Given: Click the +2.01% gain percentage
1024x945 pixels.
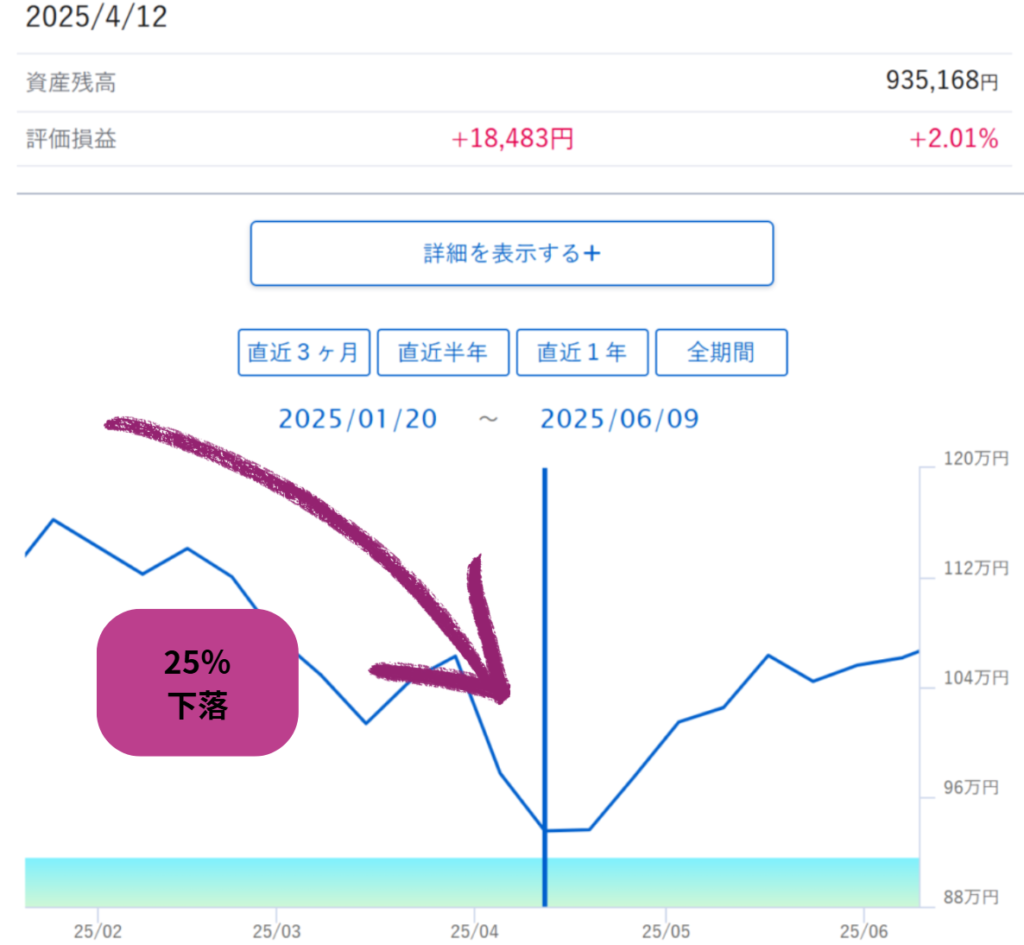Looking at the screenshot, I should [953, 139].
